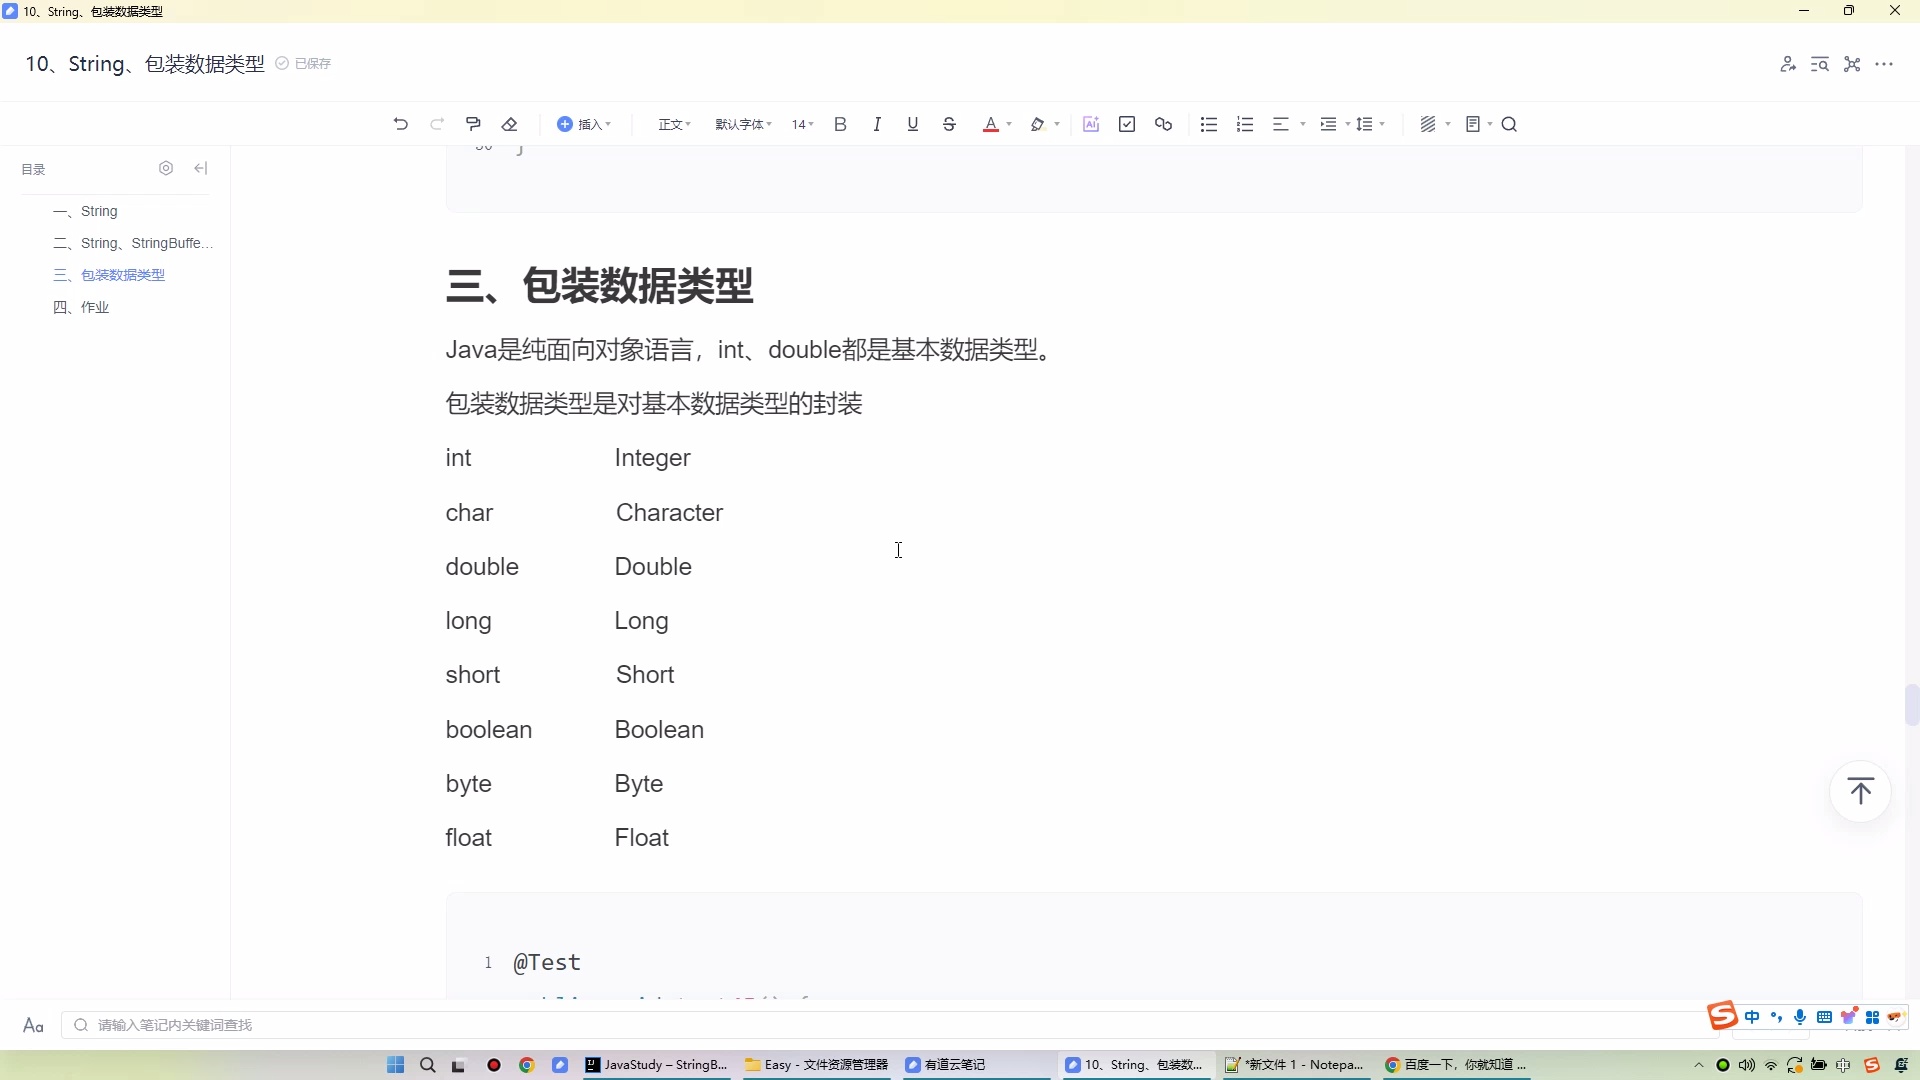The height and width of the screenshot is (1080, 1920).
Task: Open the 插入 insert dropdown
Action: tap(585, 123)
